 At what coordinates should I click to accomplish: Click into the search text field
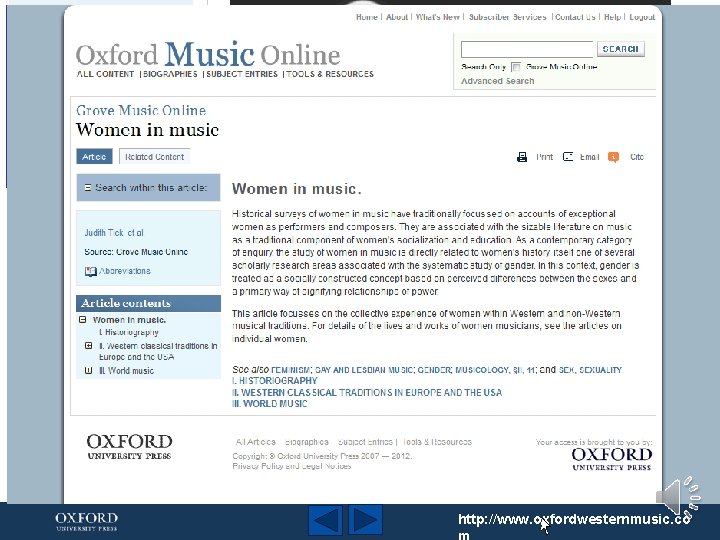click(x=527, y=49)
